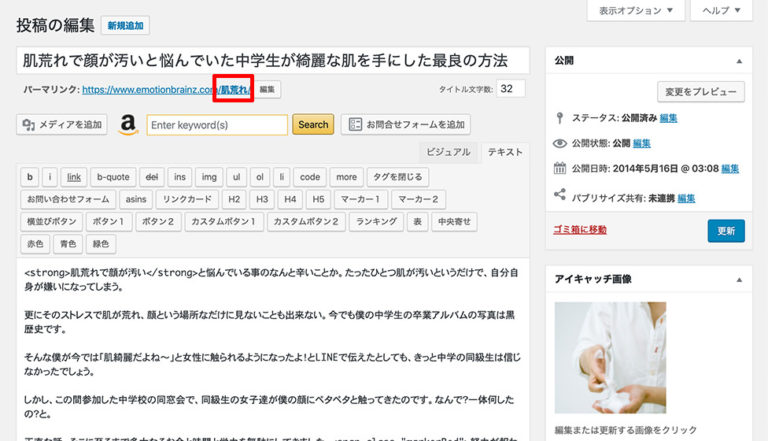Image resolution: width=768 pixels, height=441 pixels.
Task: Insert H5 heading tag
Action: coord(318,199)
